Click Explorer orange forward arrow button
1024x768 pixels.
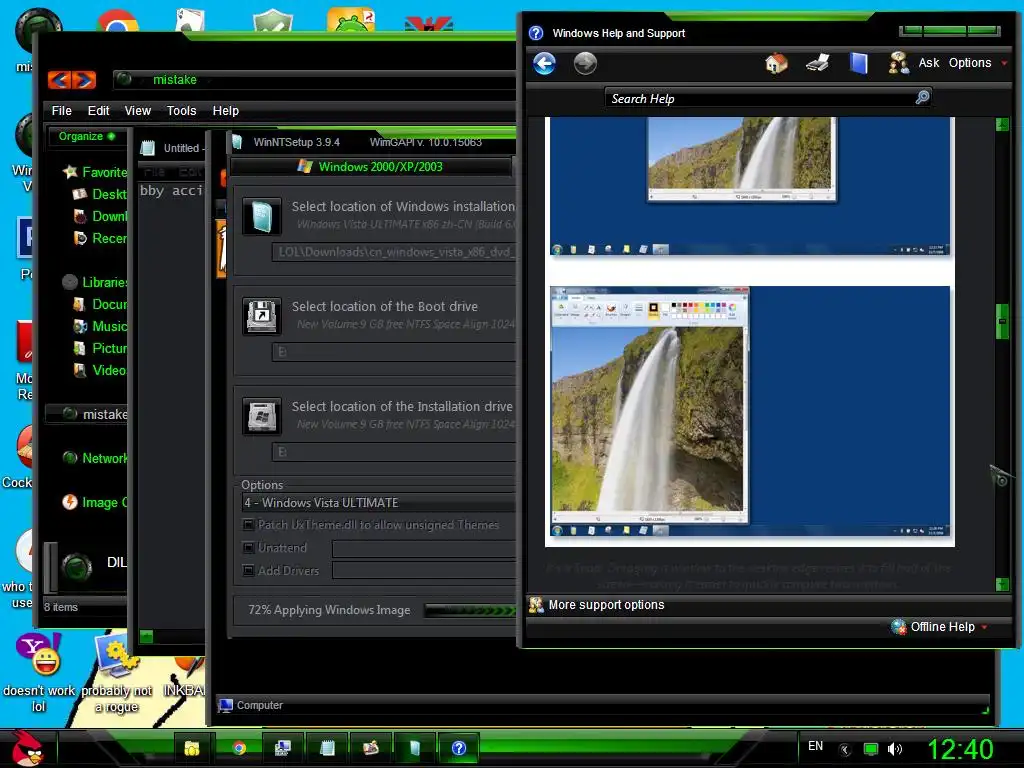pyautogui.click(x=84, y=80)
